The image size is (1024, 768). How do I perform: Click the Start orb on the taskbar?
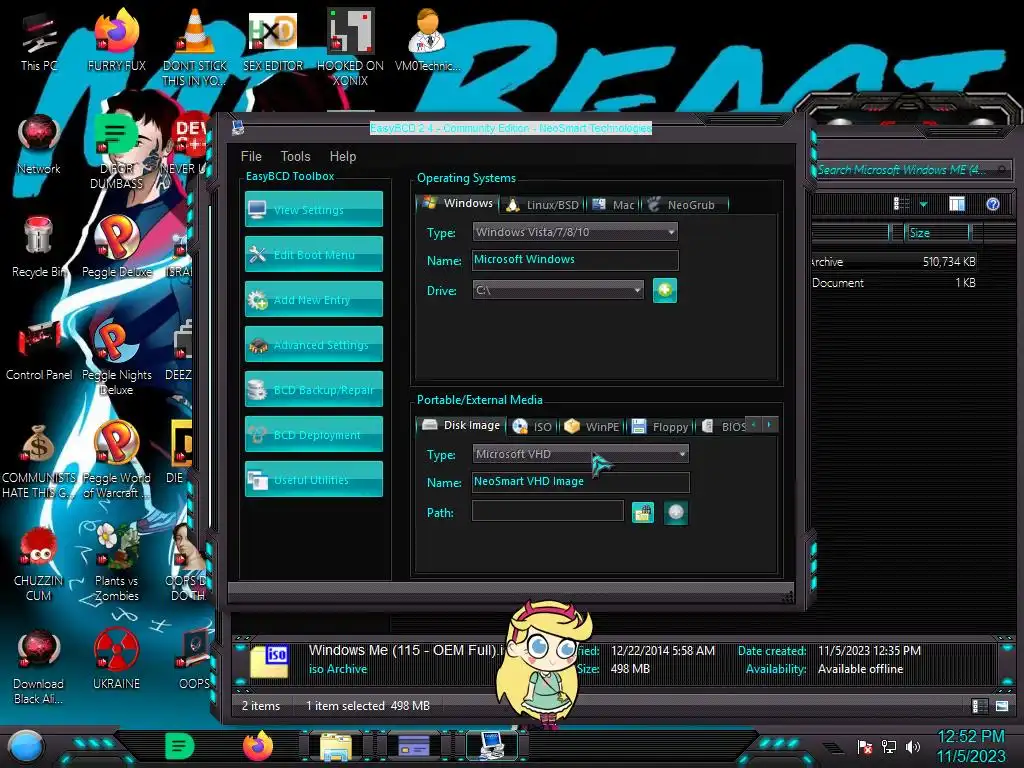coord(26,747)
